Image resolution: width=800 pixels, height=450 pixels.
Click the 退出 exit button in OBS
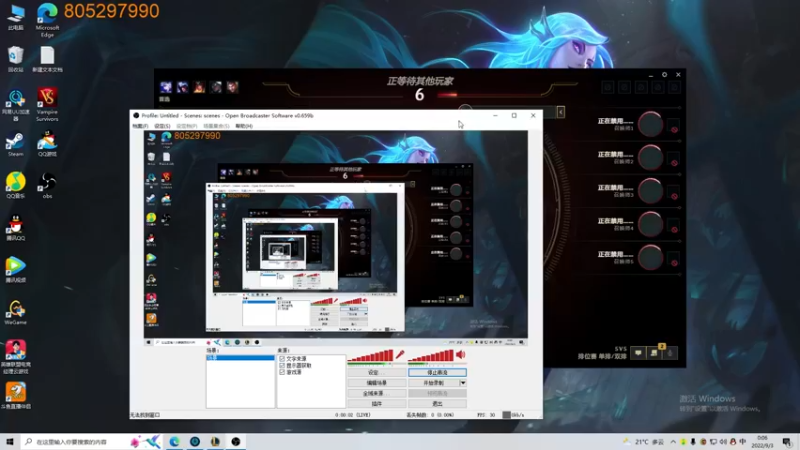point(437,404)
